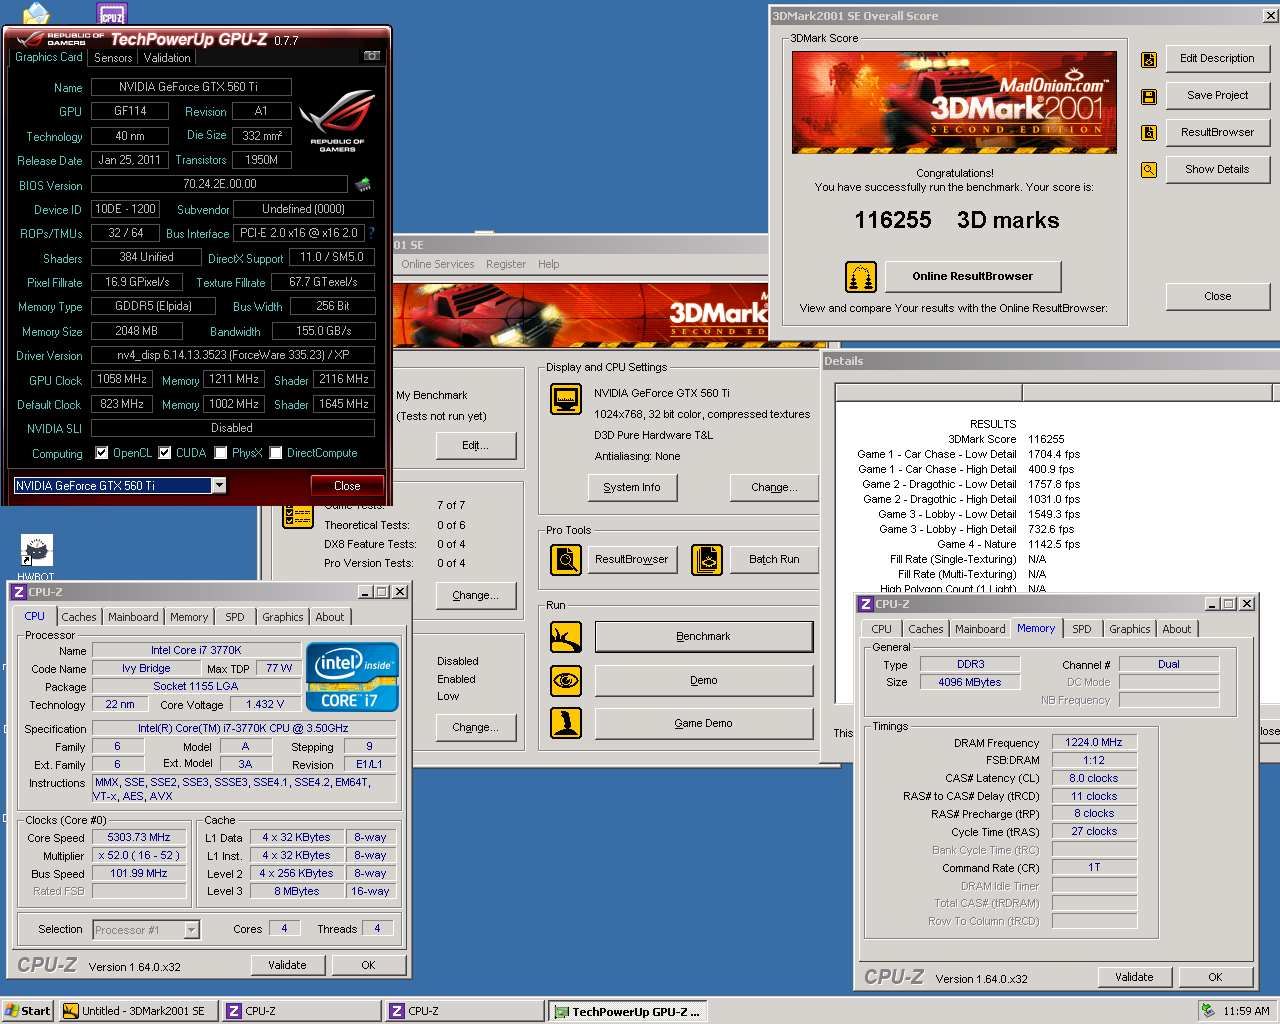Click the BIOS Version field 70.24.2E.00.00
The width and height of the screenshot is (1280, 1024).
220,184
